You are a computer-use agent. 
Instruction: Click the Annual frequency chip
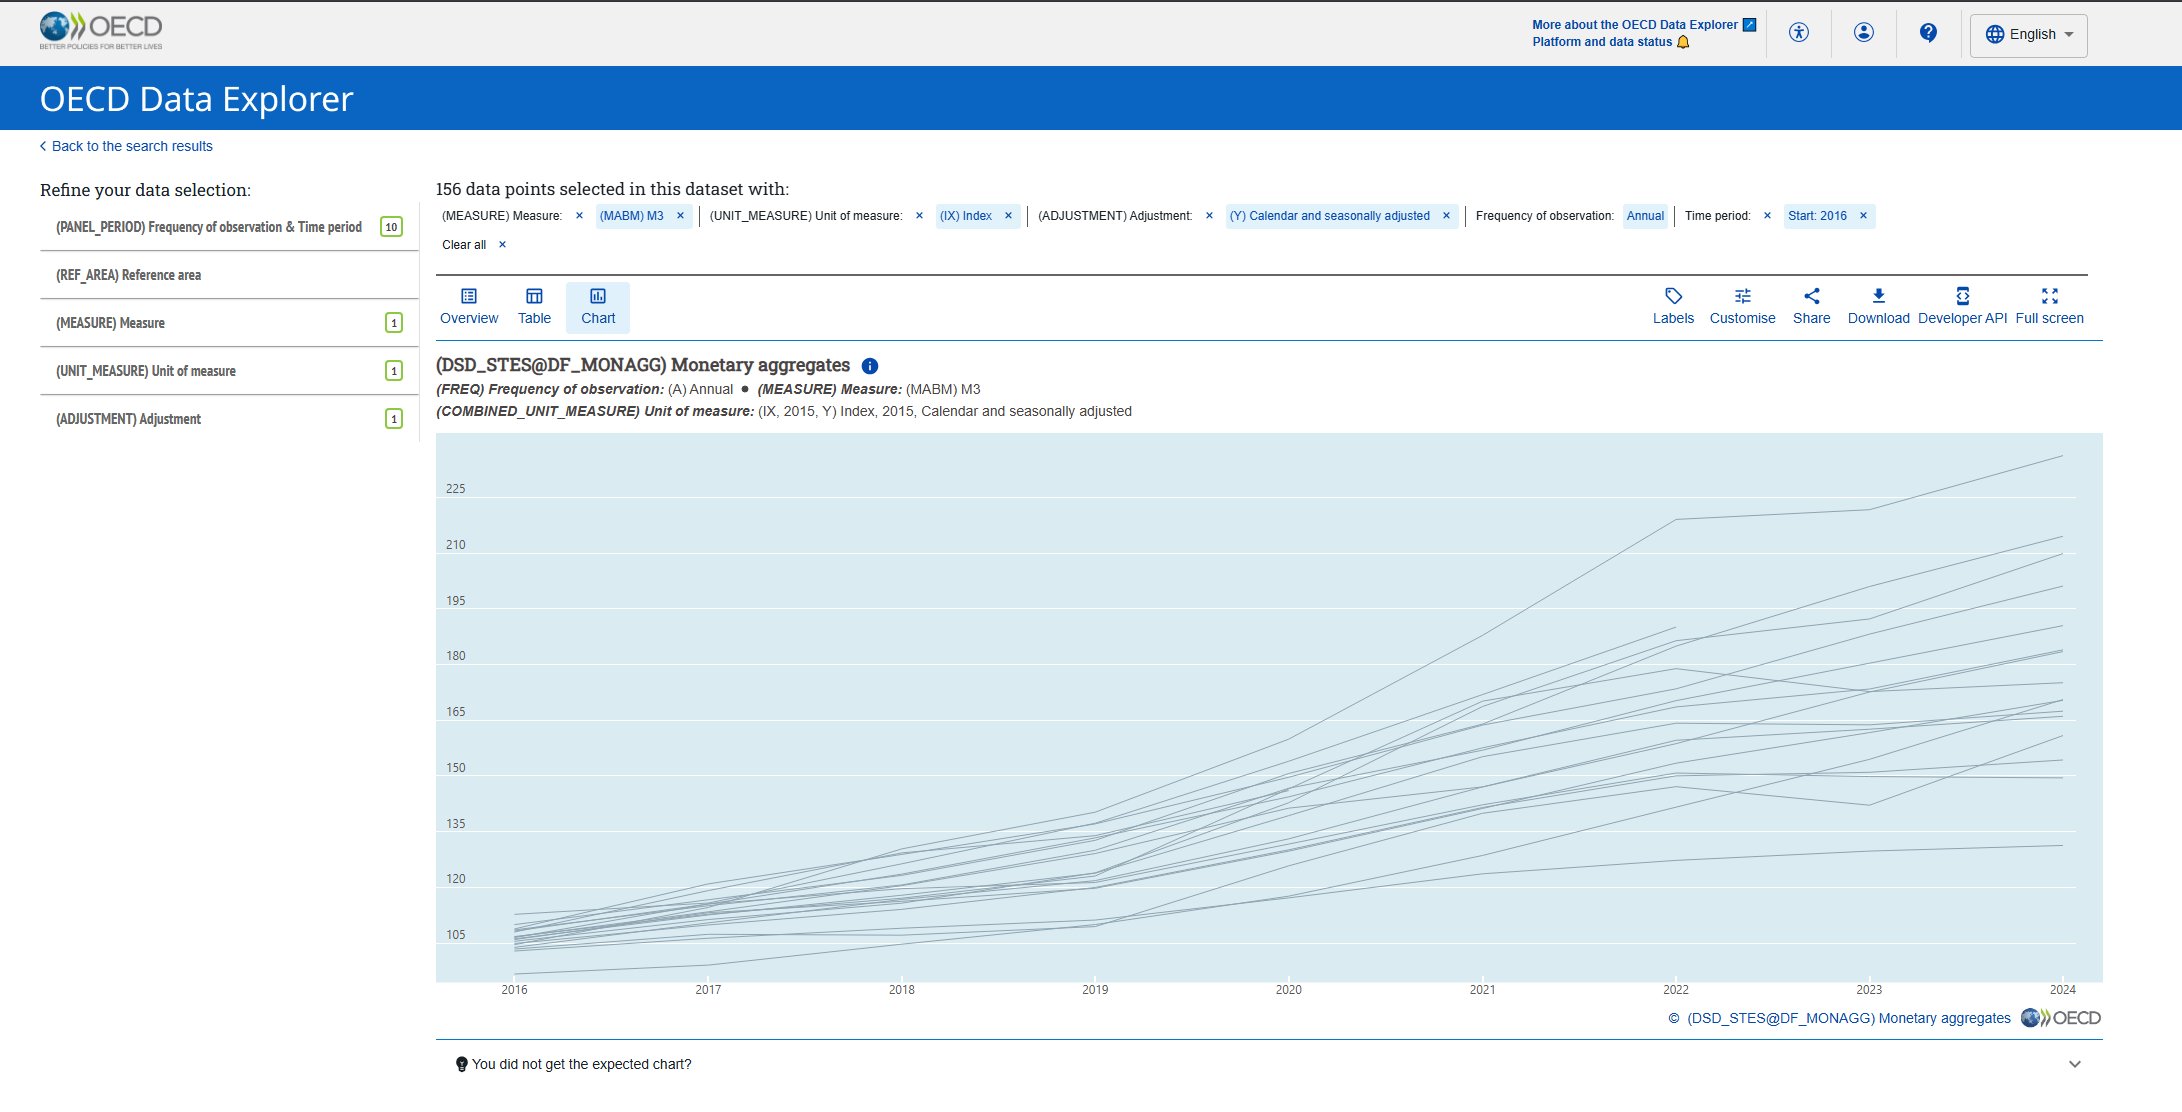pyautogui.click(x=1645, y=216)
